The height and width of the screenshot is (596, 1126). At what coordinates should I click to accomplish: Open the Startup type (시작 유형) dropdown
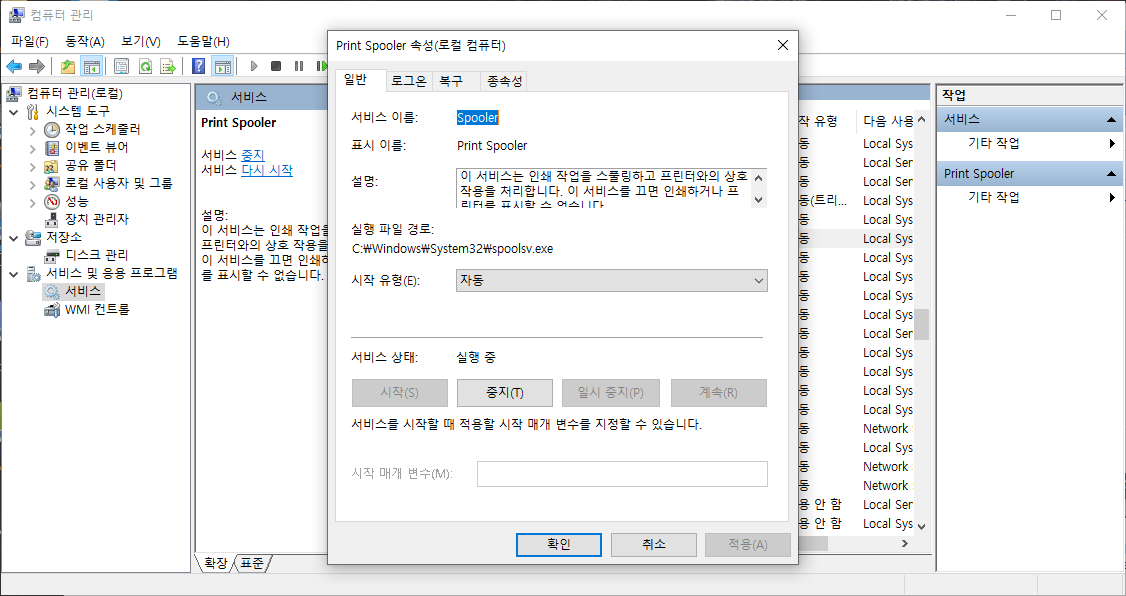tap(612, 280)
